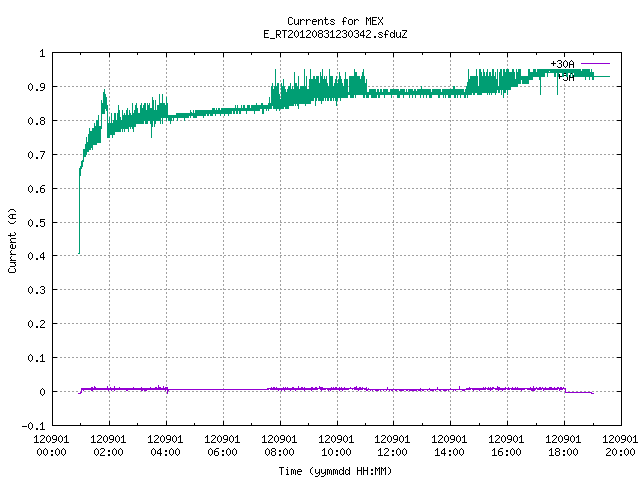Click the '+30A' legend label

click(x=562, y=64)
